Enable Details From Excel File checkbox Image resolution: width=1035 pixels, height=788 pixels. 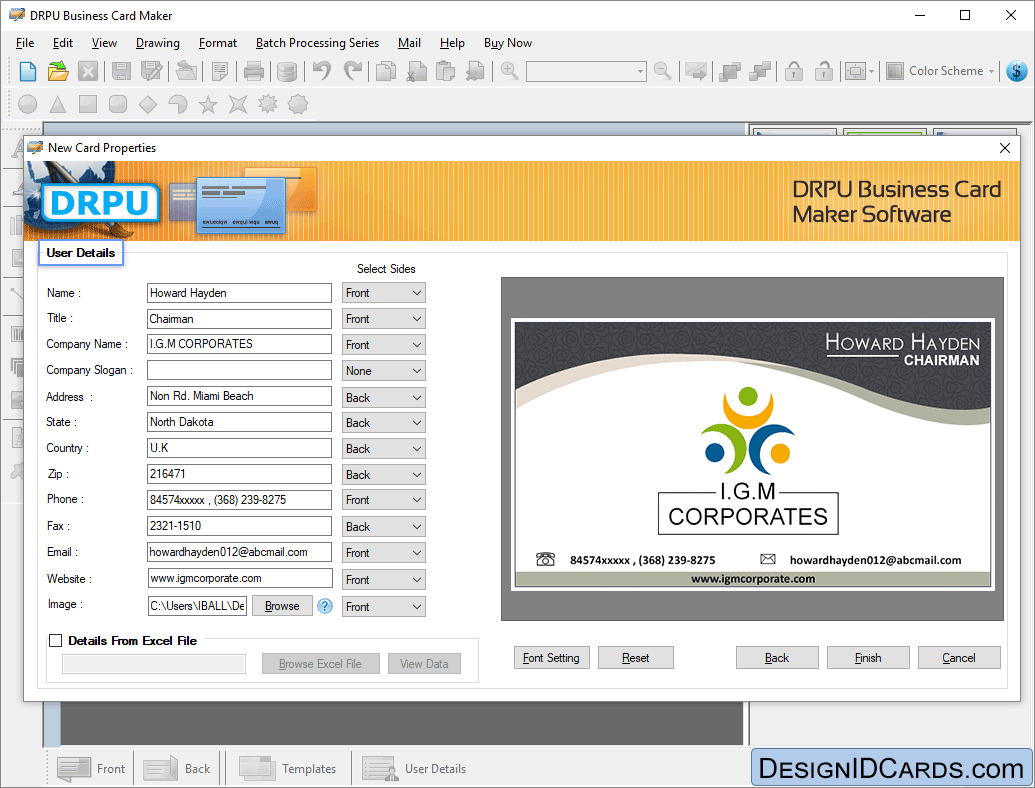pos(56,641)
